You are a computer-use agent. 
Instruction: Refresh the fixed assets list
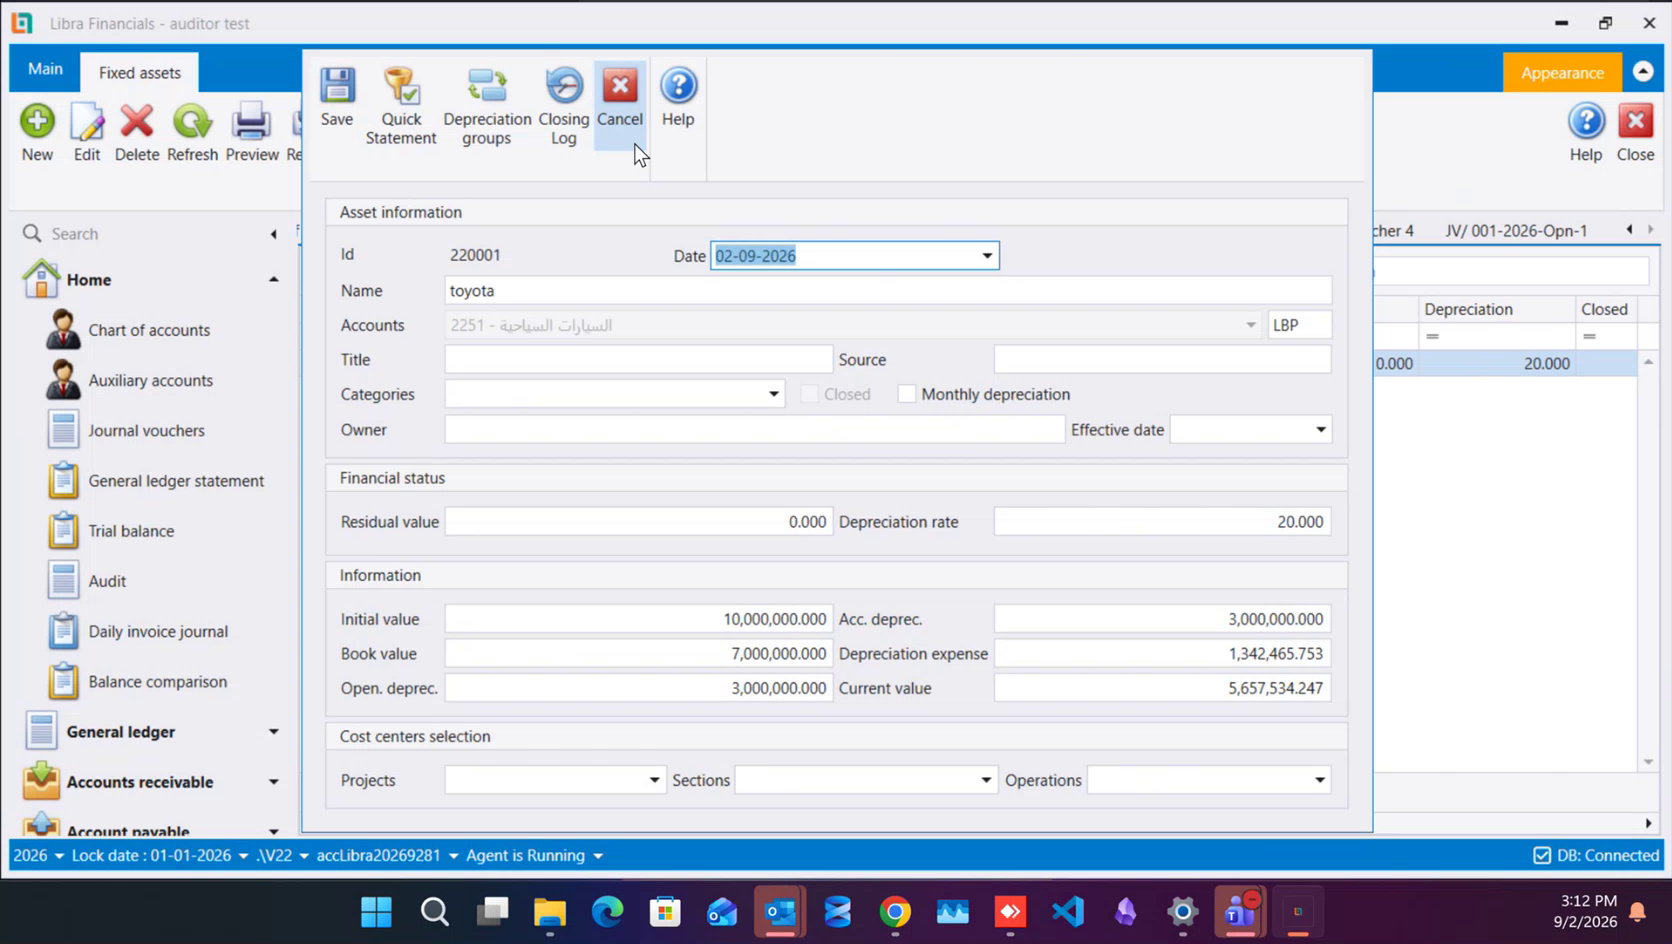click(x=192, y=132)
